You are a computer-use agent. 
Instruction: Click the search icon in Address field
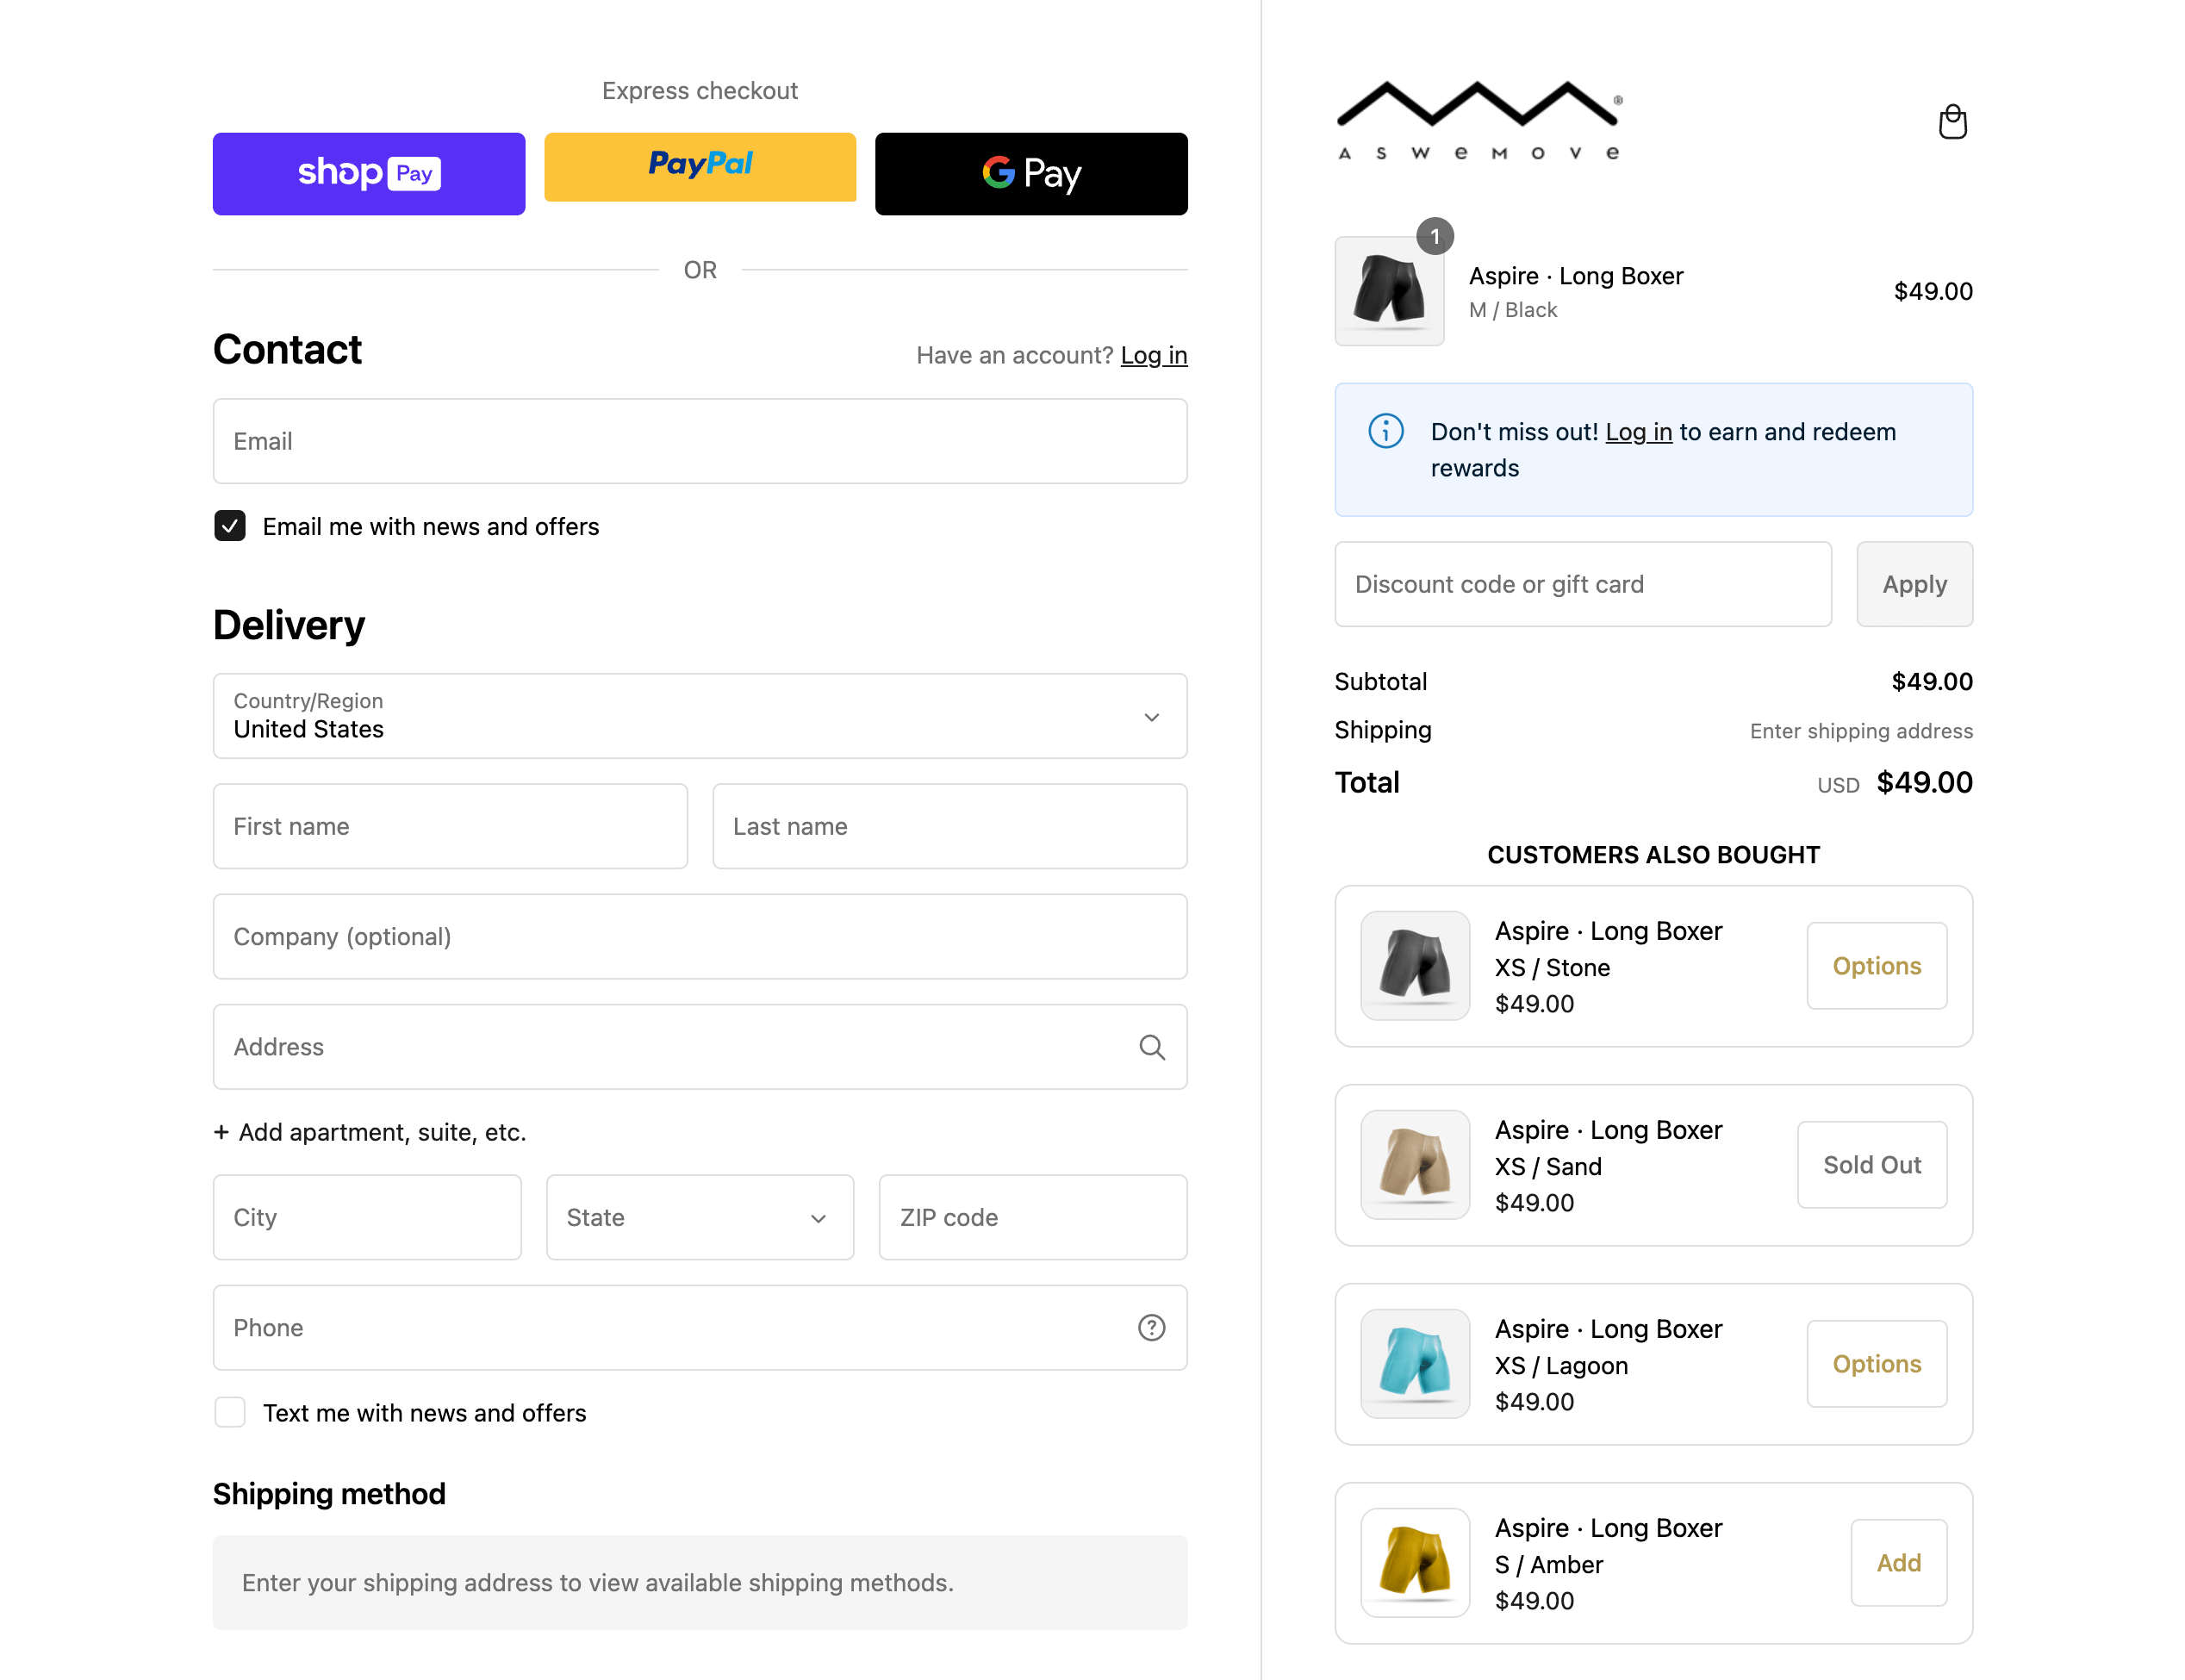[1152, 1047]
